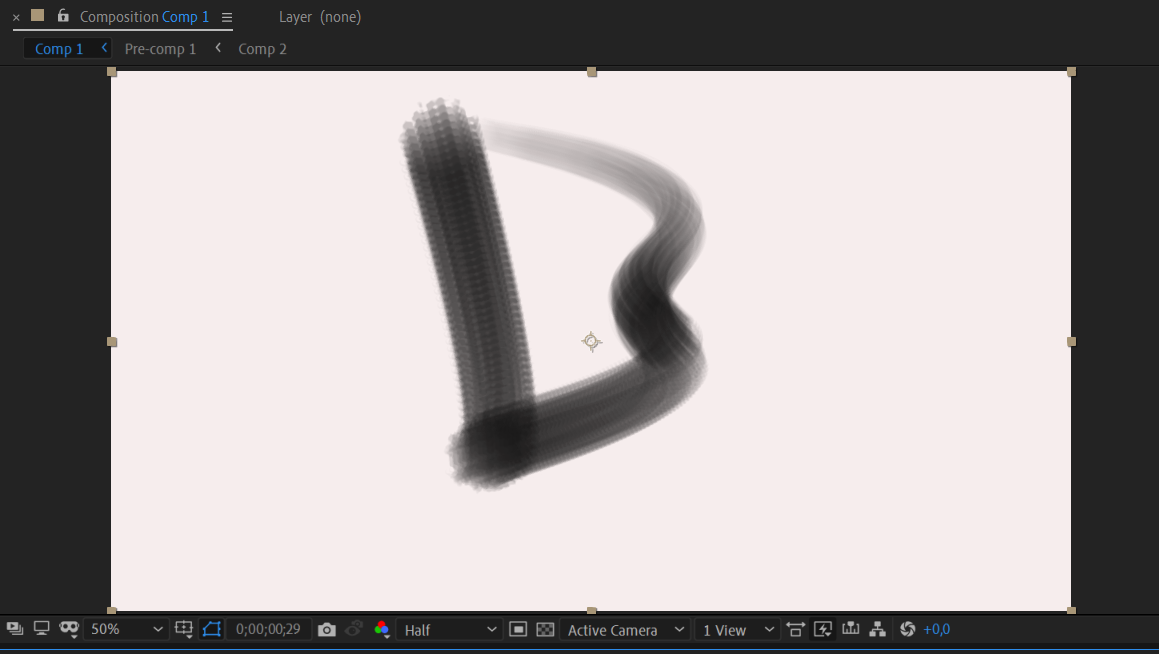Toggle the Transparency Grid checkerboard
The height and width of the screenshot is (654, 1159).
[545, 629]
